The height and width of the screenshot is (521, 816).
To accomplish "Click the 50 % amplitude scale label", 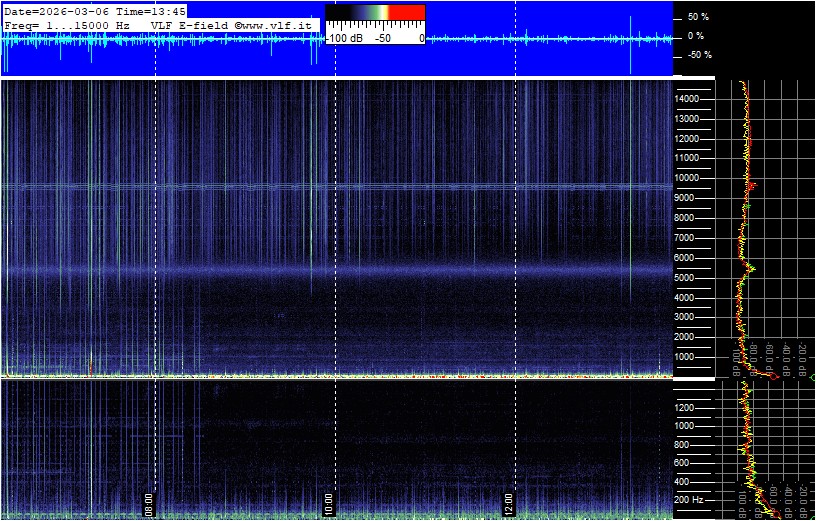I will pos(698,18).
